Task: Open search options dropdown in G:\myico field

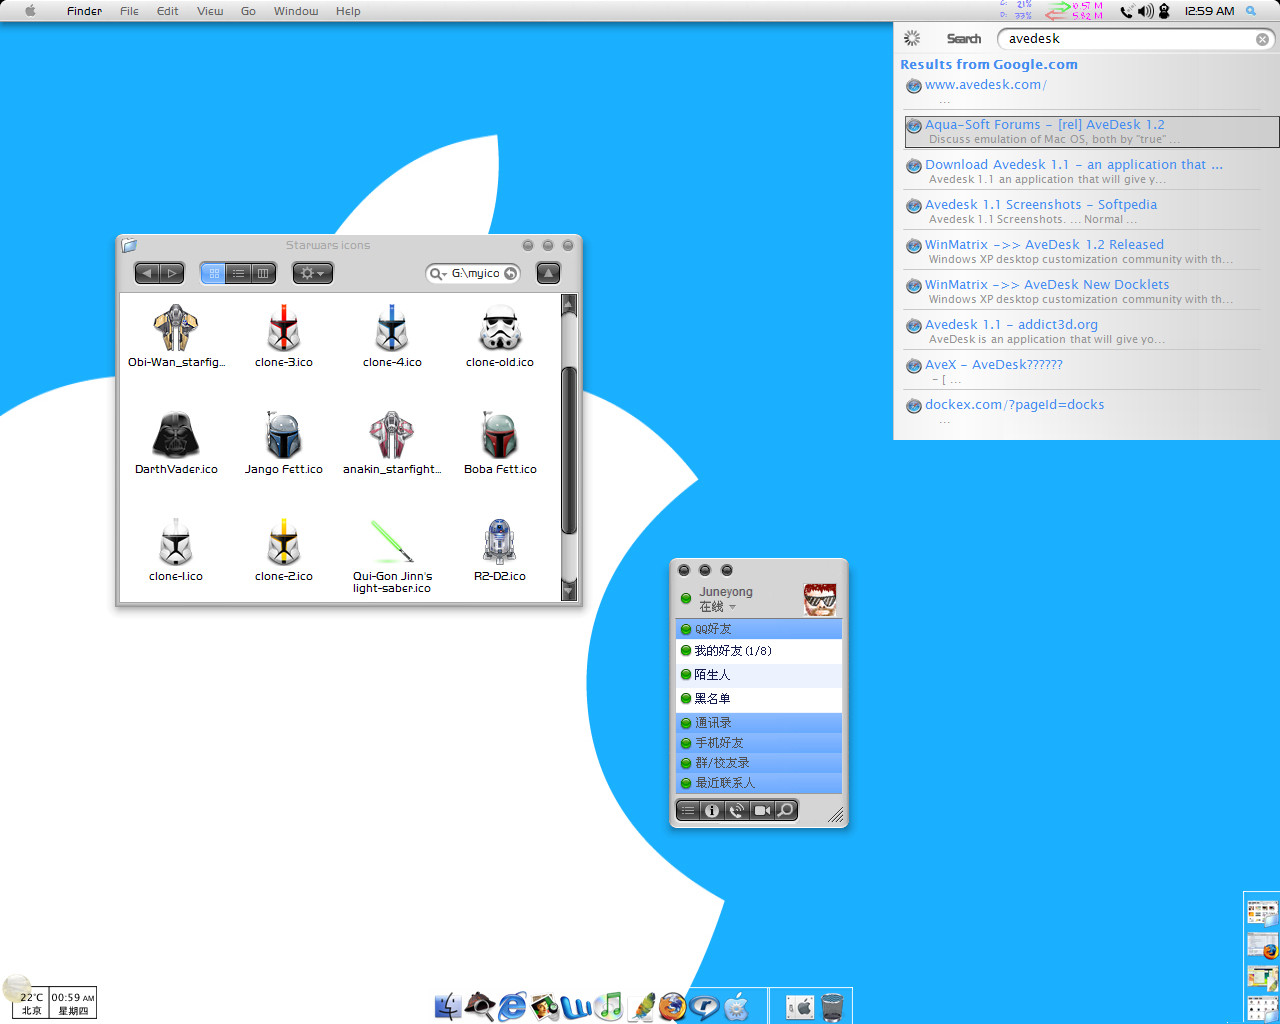Action: (x=437, y=273)
